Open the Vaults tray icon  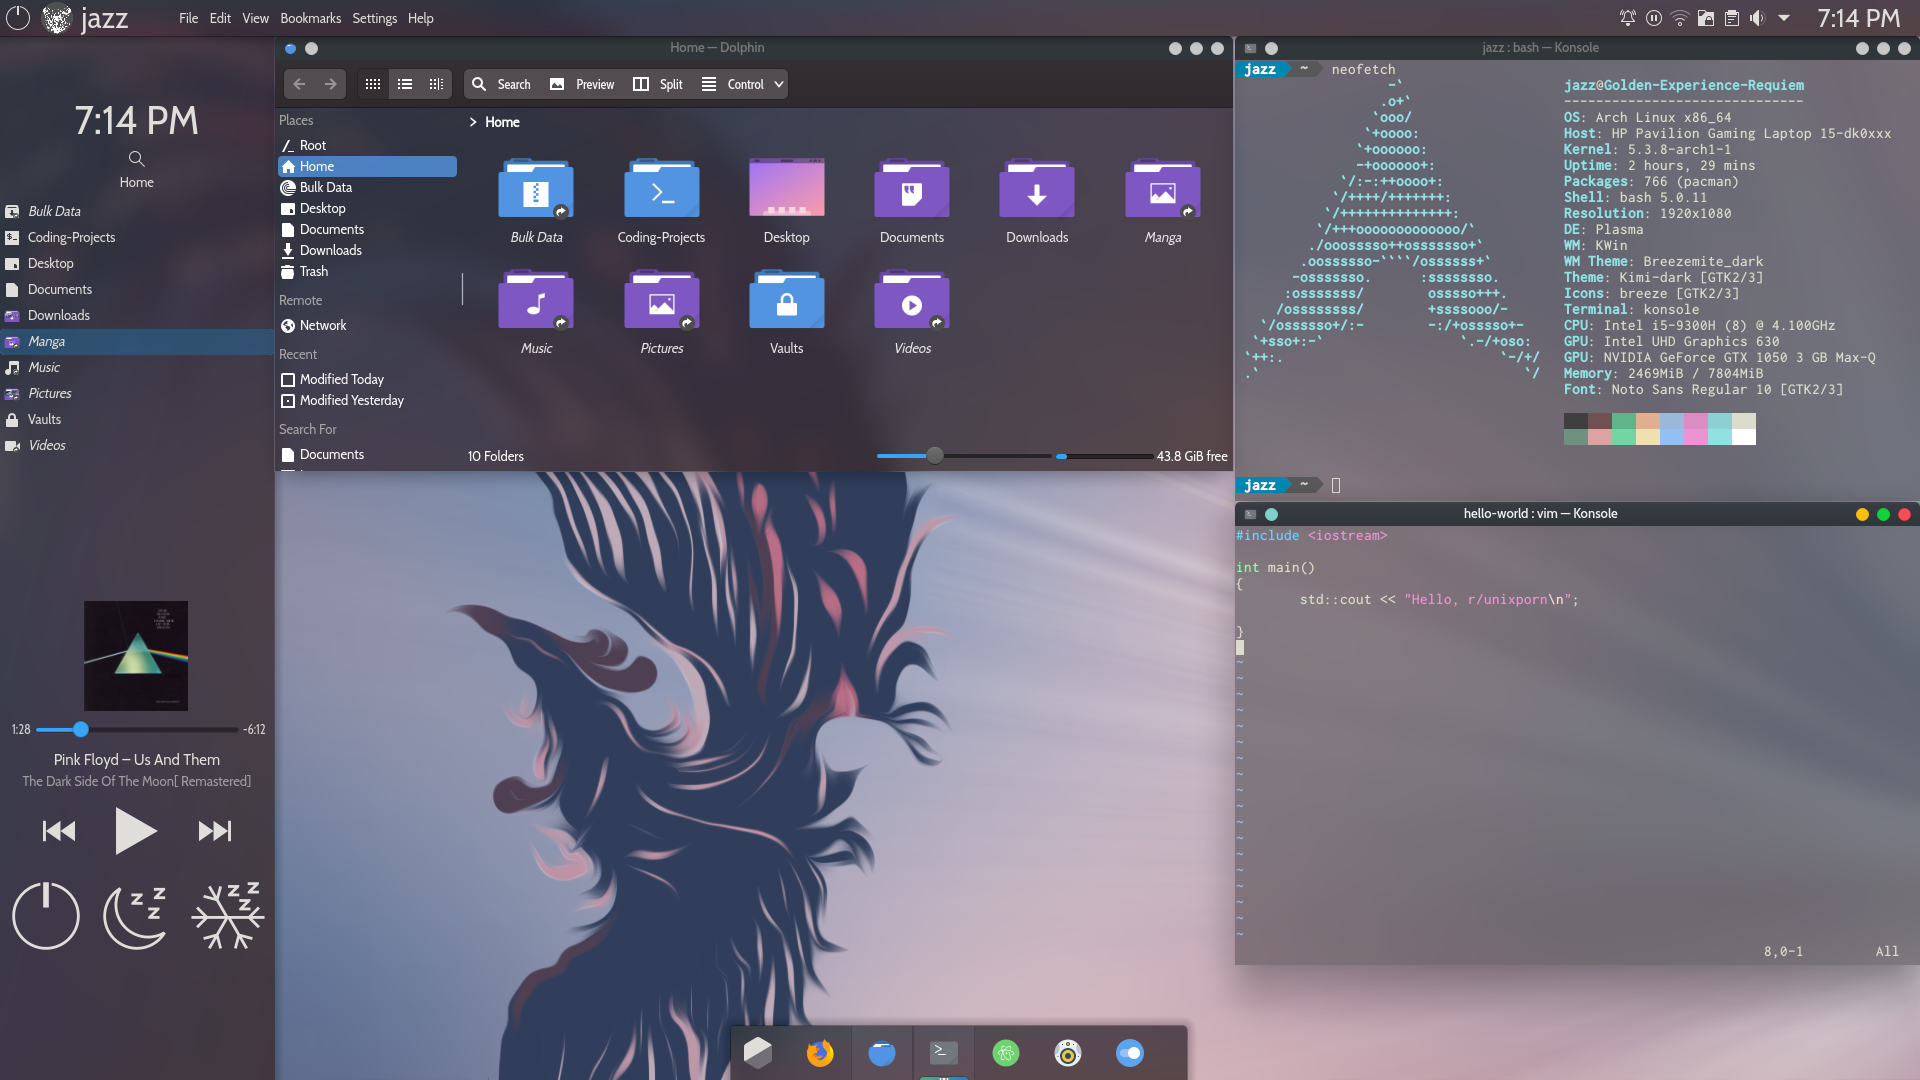1706,18
